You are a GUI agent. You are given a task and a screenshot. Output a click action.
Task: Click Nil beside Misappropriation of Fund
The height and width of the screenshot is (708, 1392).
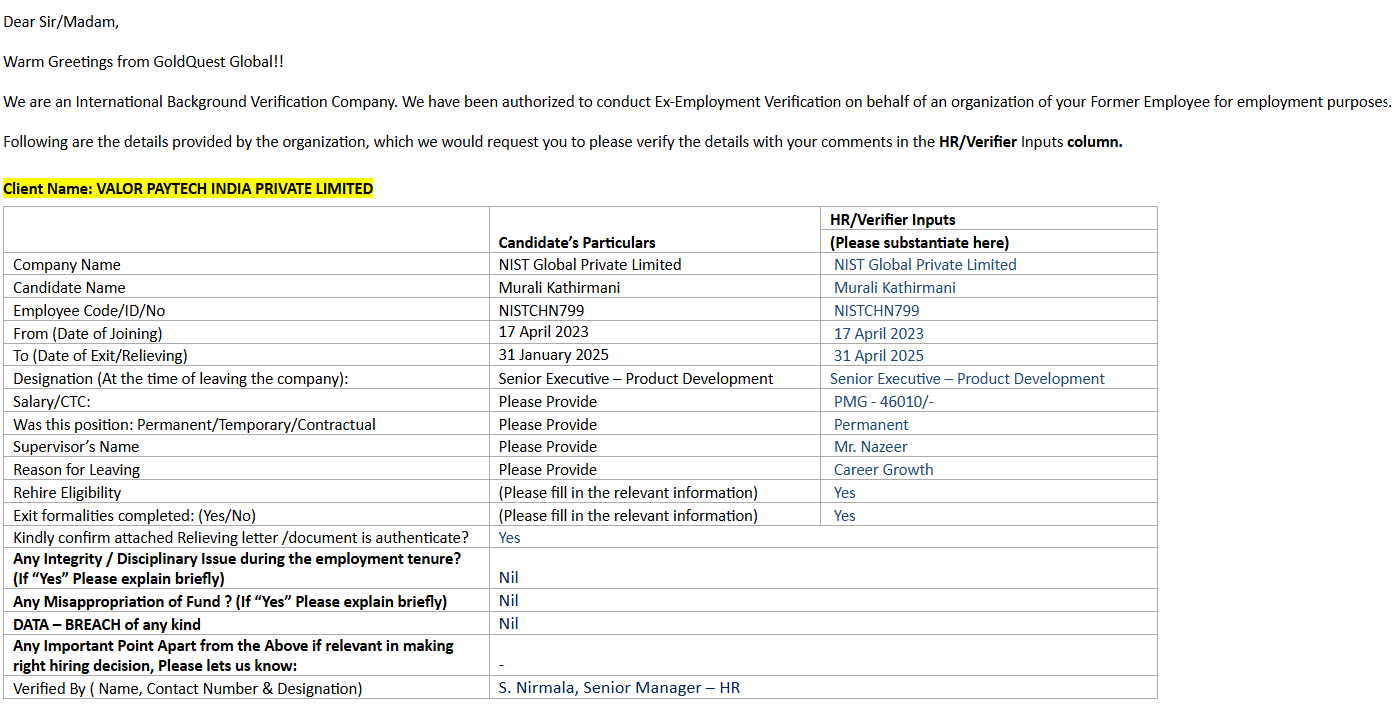tap(509, 601)
